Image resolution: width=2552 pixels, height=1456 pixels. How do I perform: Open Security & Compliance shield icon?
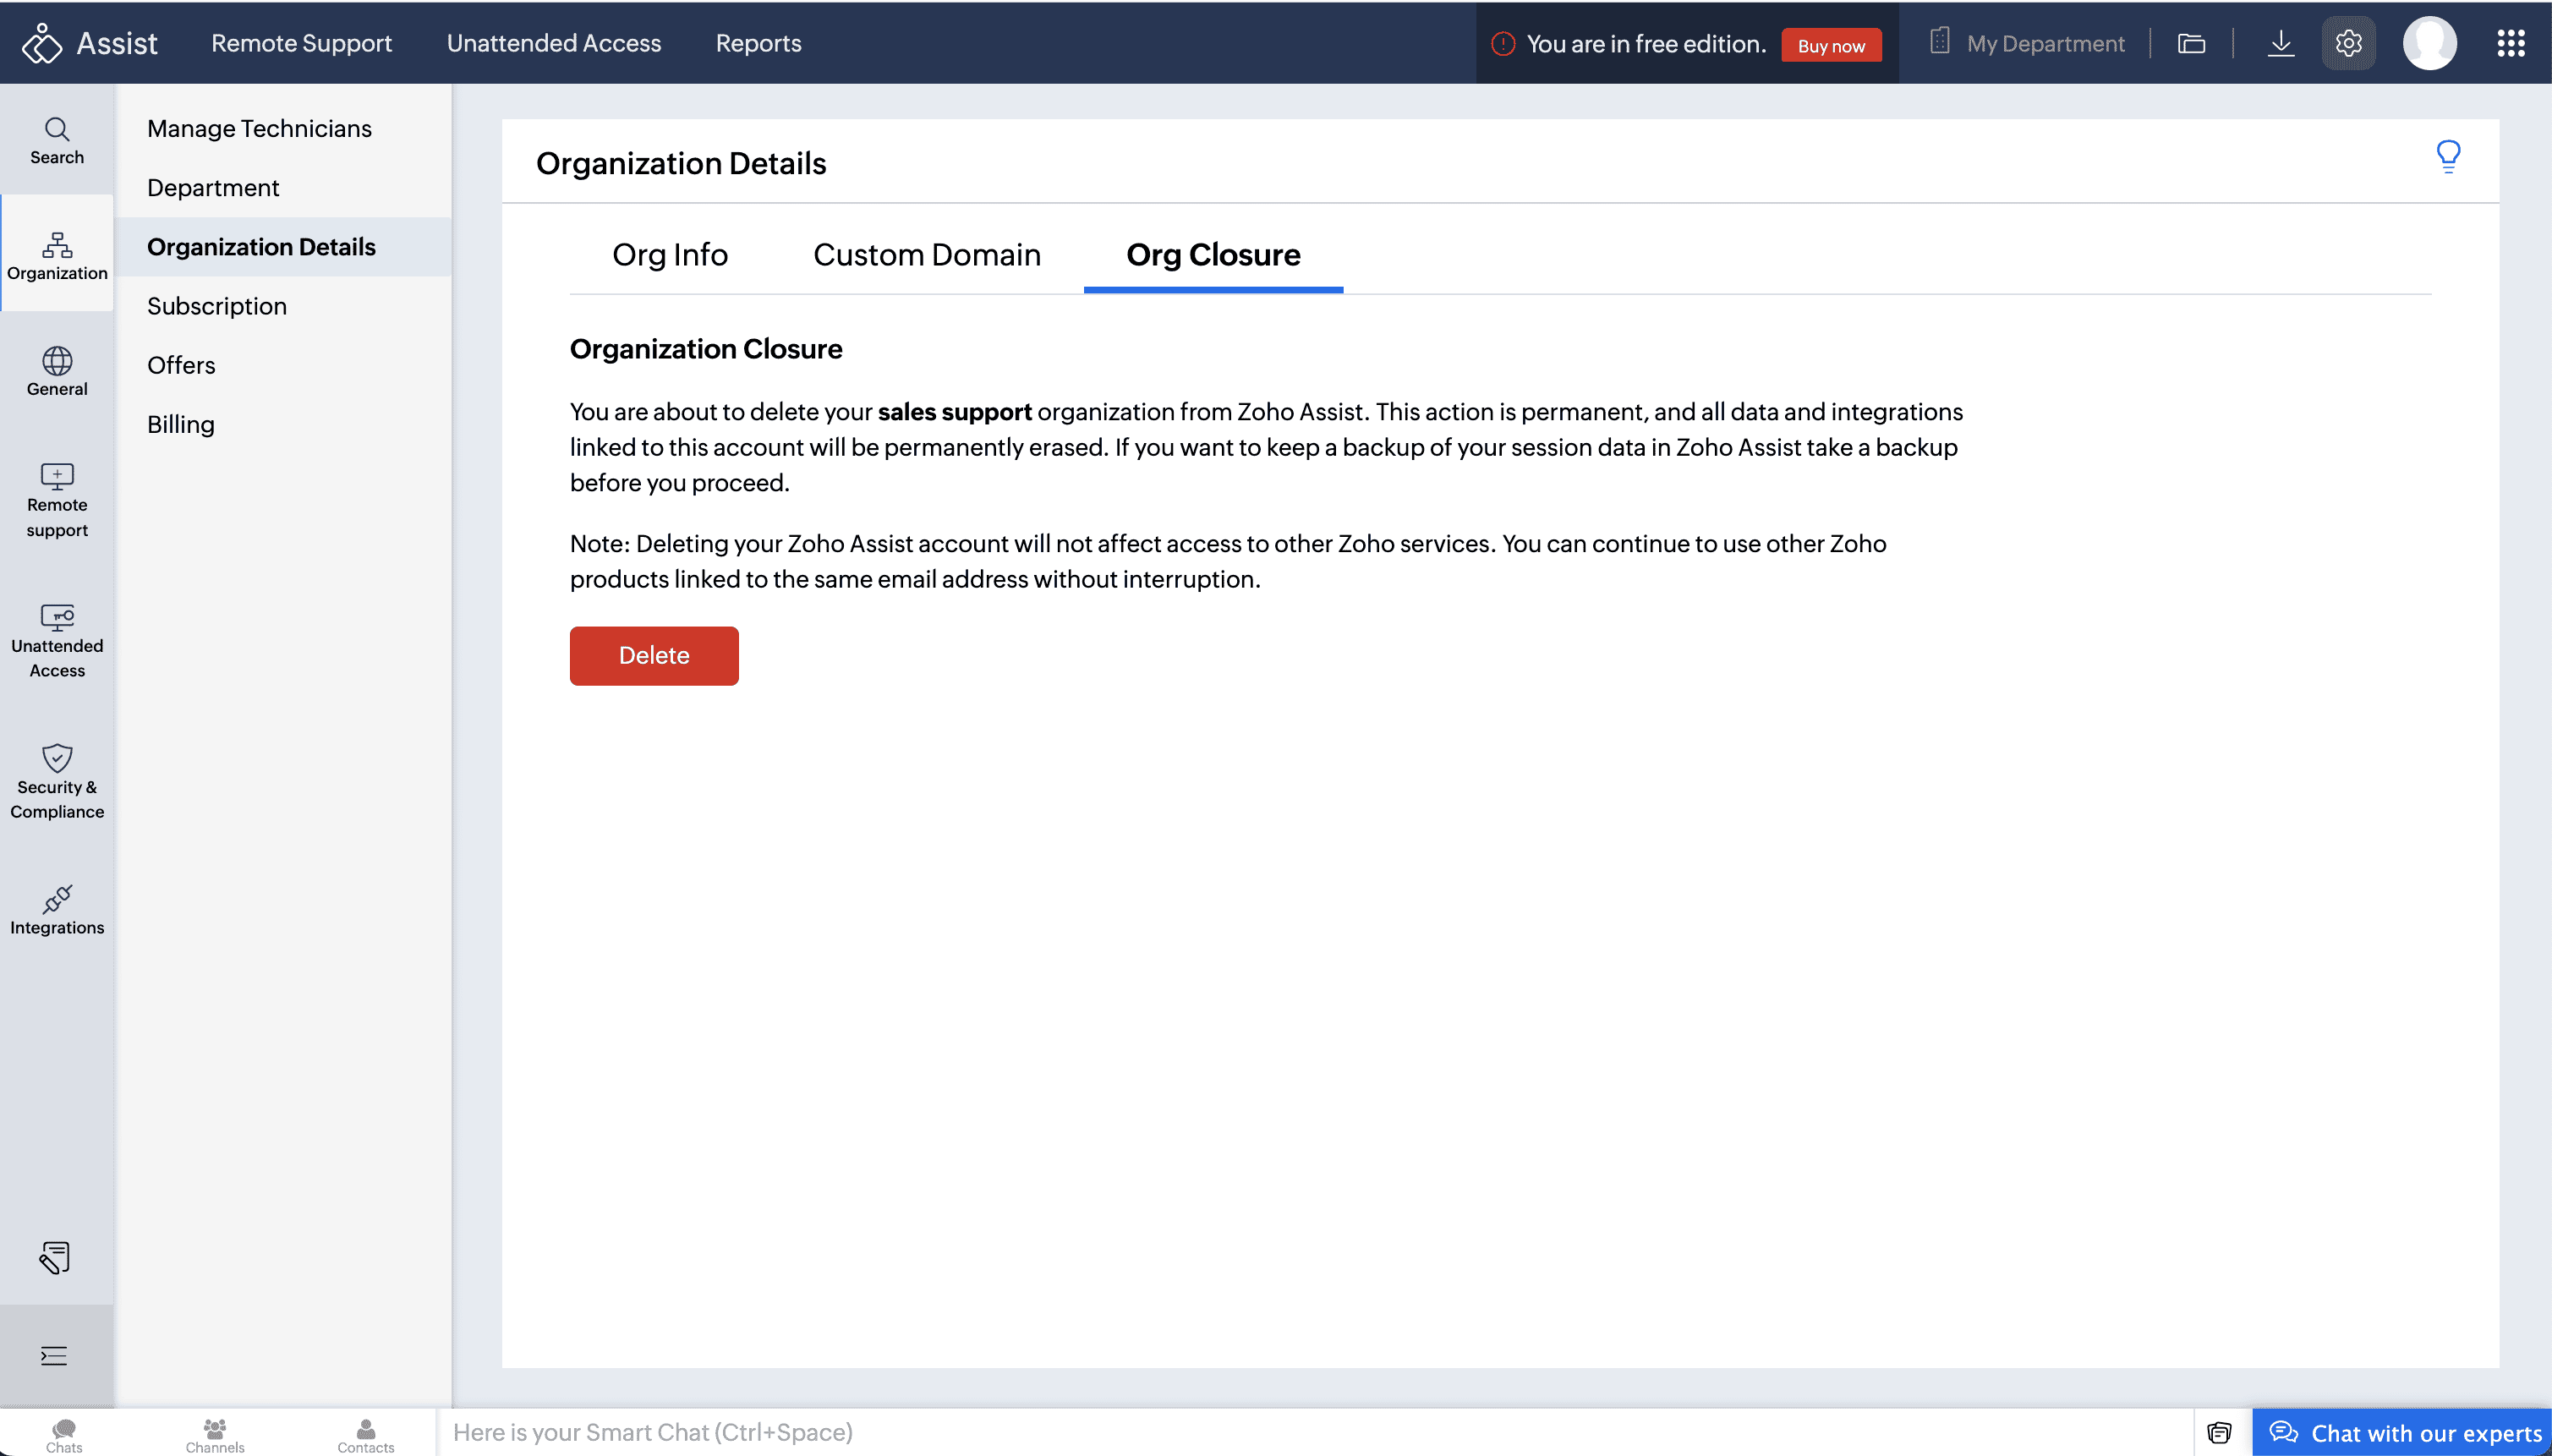(57, 782)
